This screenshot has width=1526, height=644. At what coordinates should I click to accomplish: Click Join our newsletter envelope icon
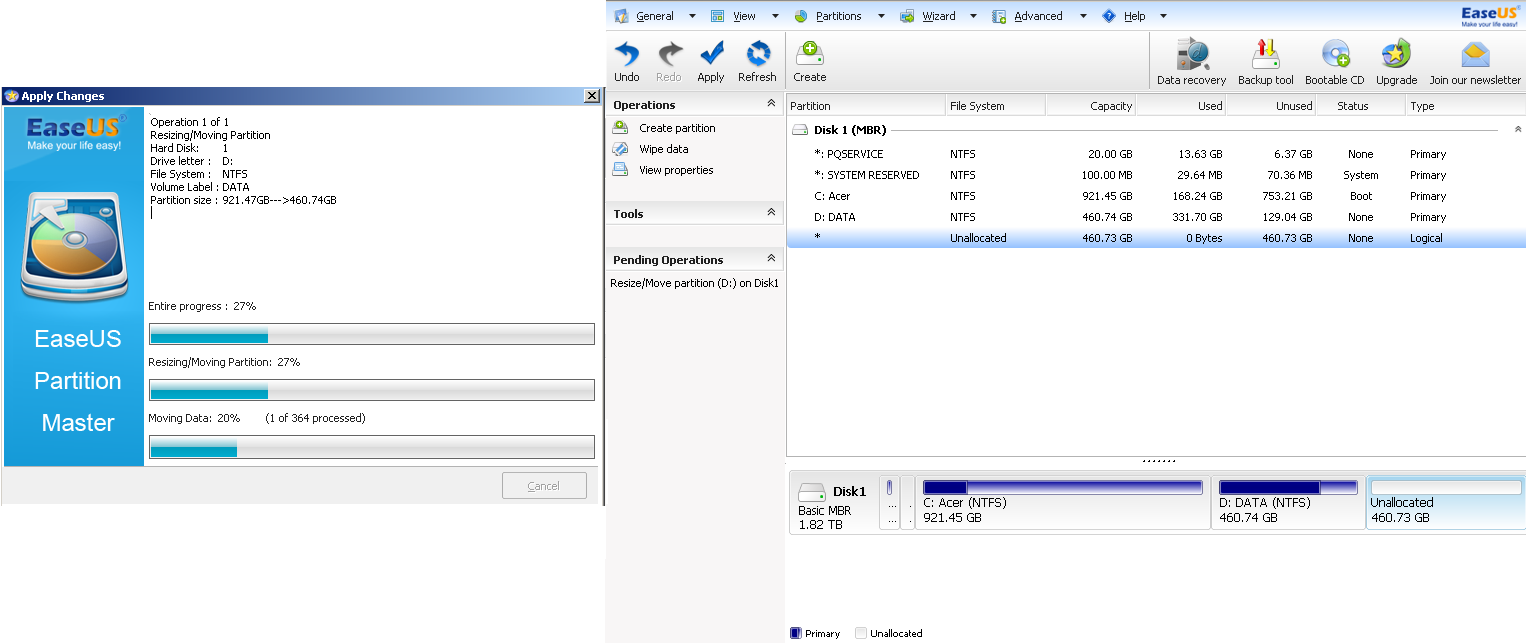coord(1475,54)
